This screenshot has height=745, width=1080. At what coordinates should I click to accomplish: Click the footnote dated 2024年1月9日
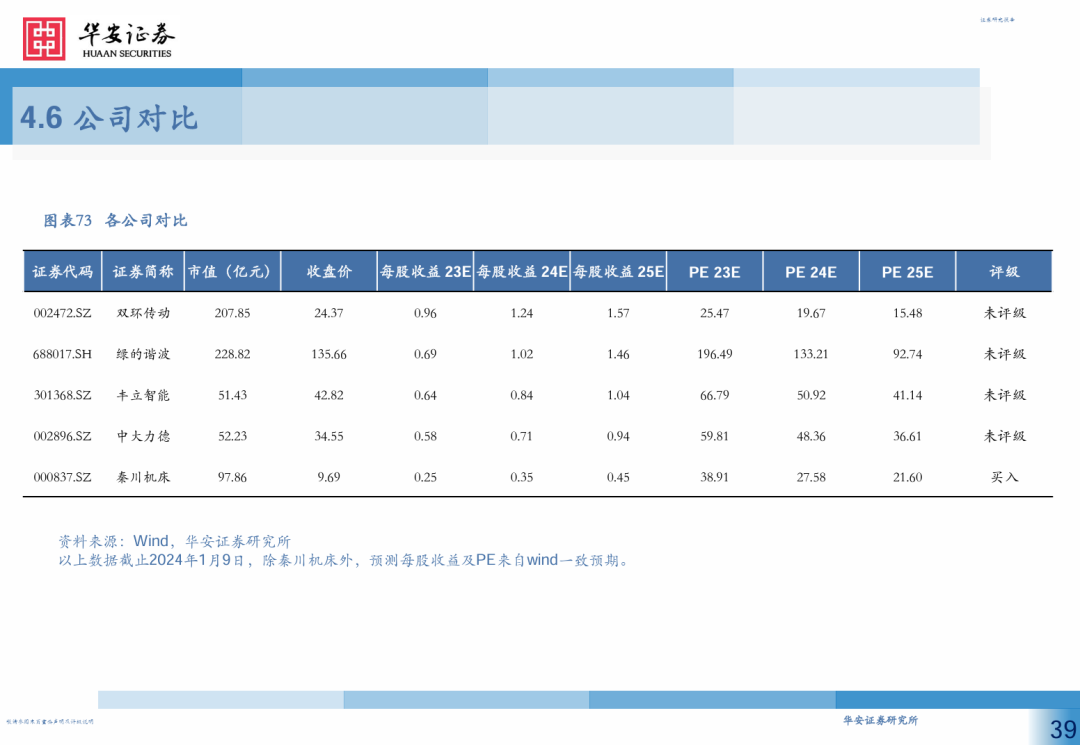[x=344, y=560]
